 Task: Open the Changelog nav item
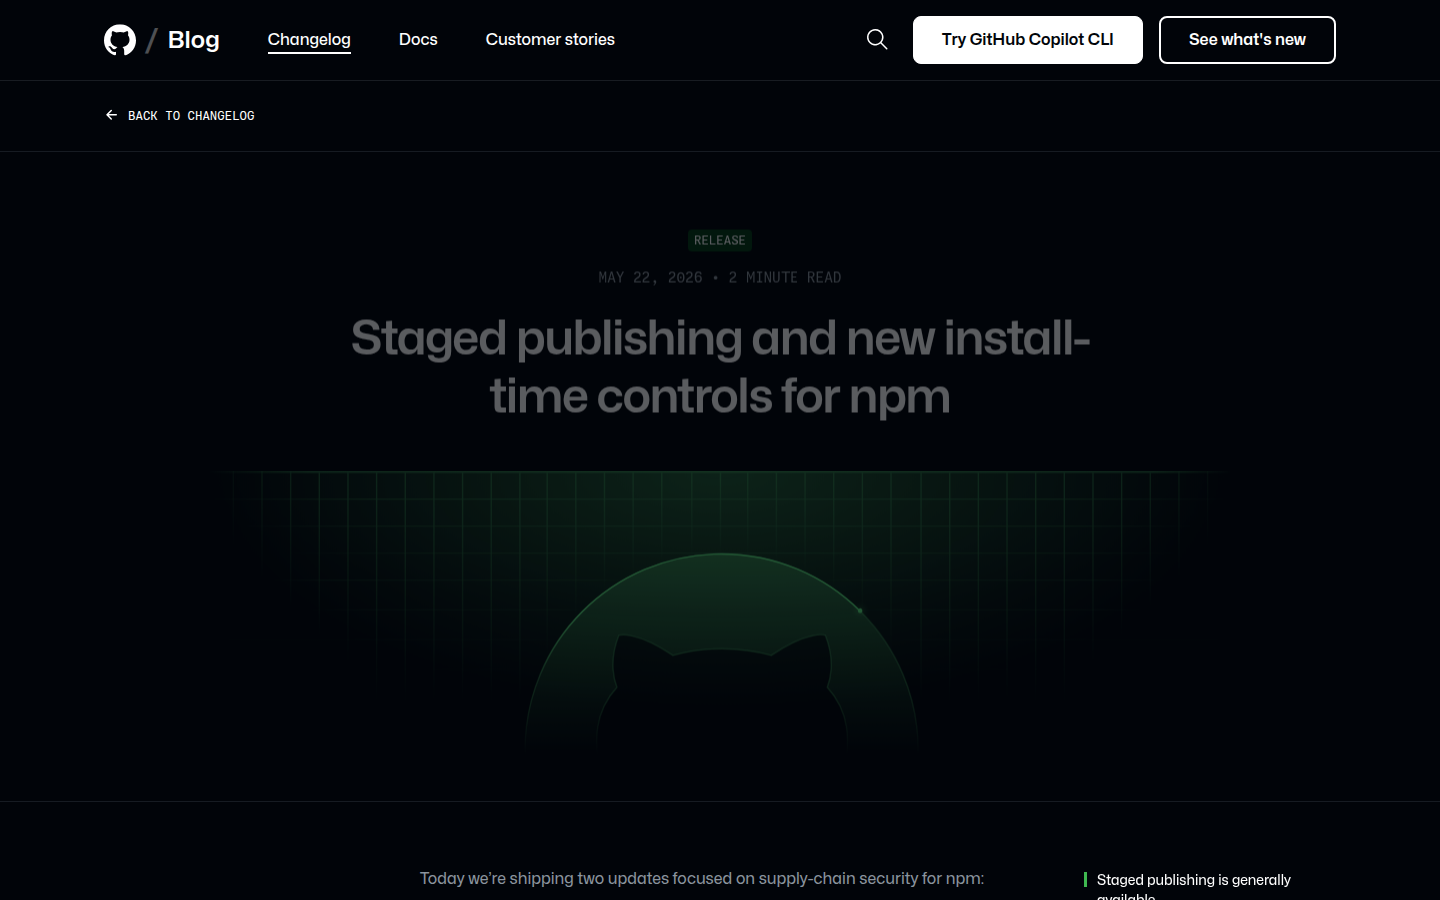click(309, 39)
